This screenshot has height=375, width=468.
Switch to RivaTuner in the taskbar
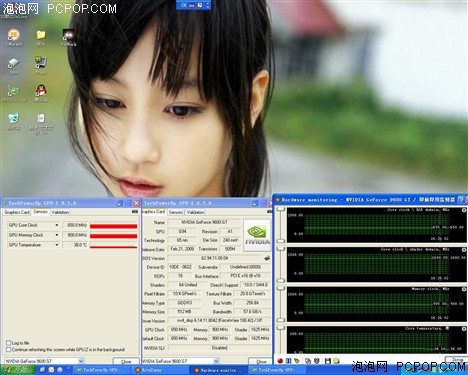[161, 370]
